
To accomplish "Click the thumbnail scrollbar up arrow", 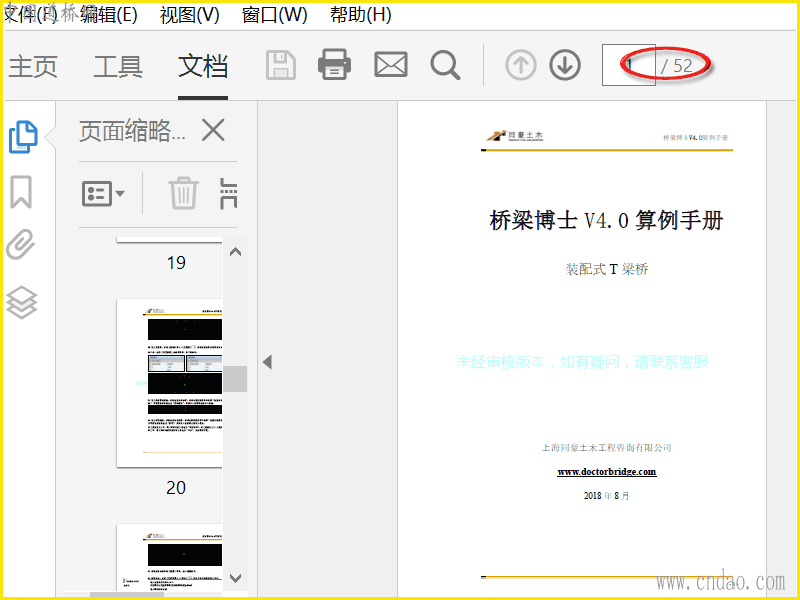I will point(235,252).
